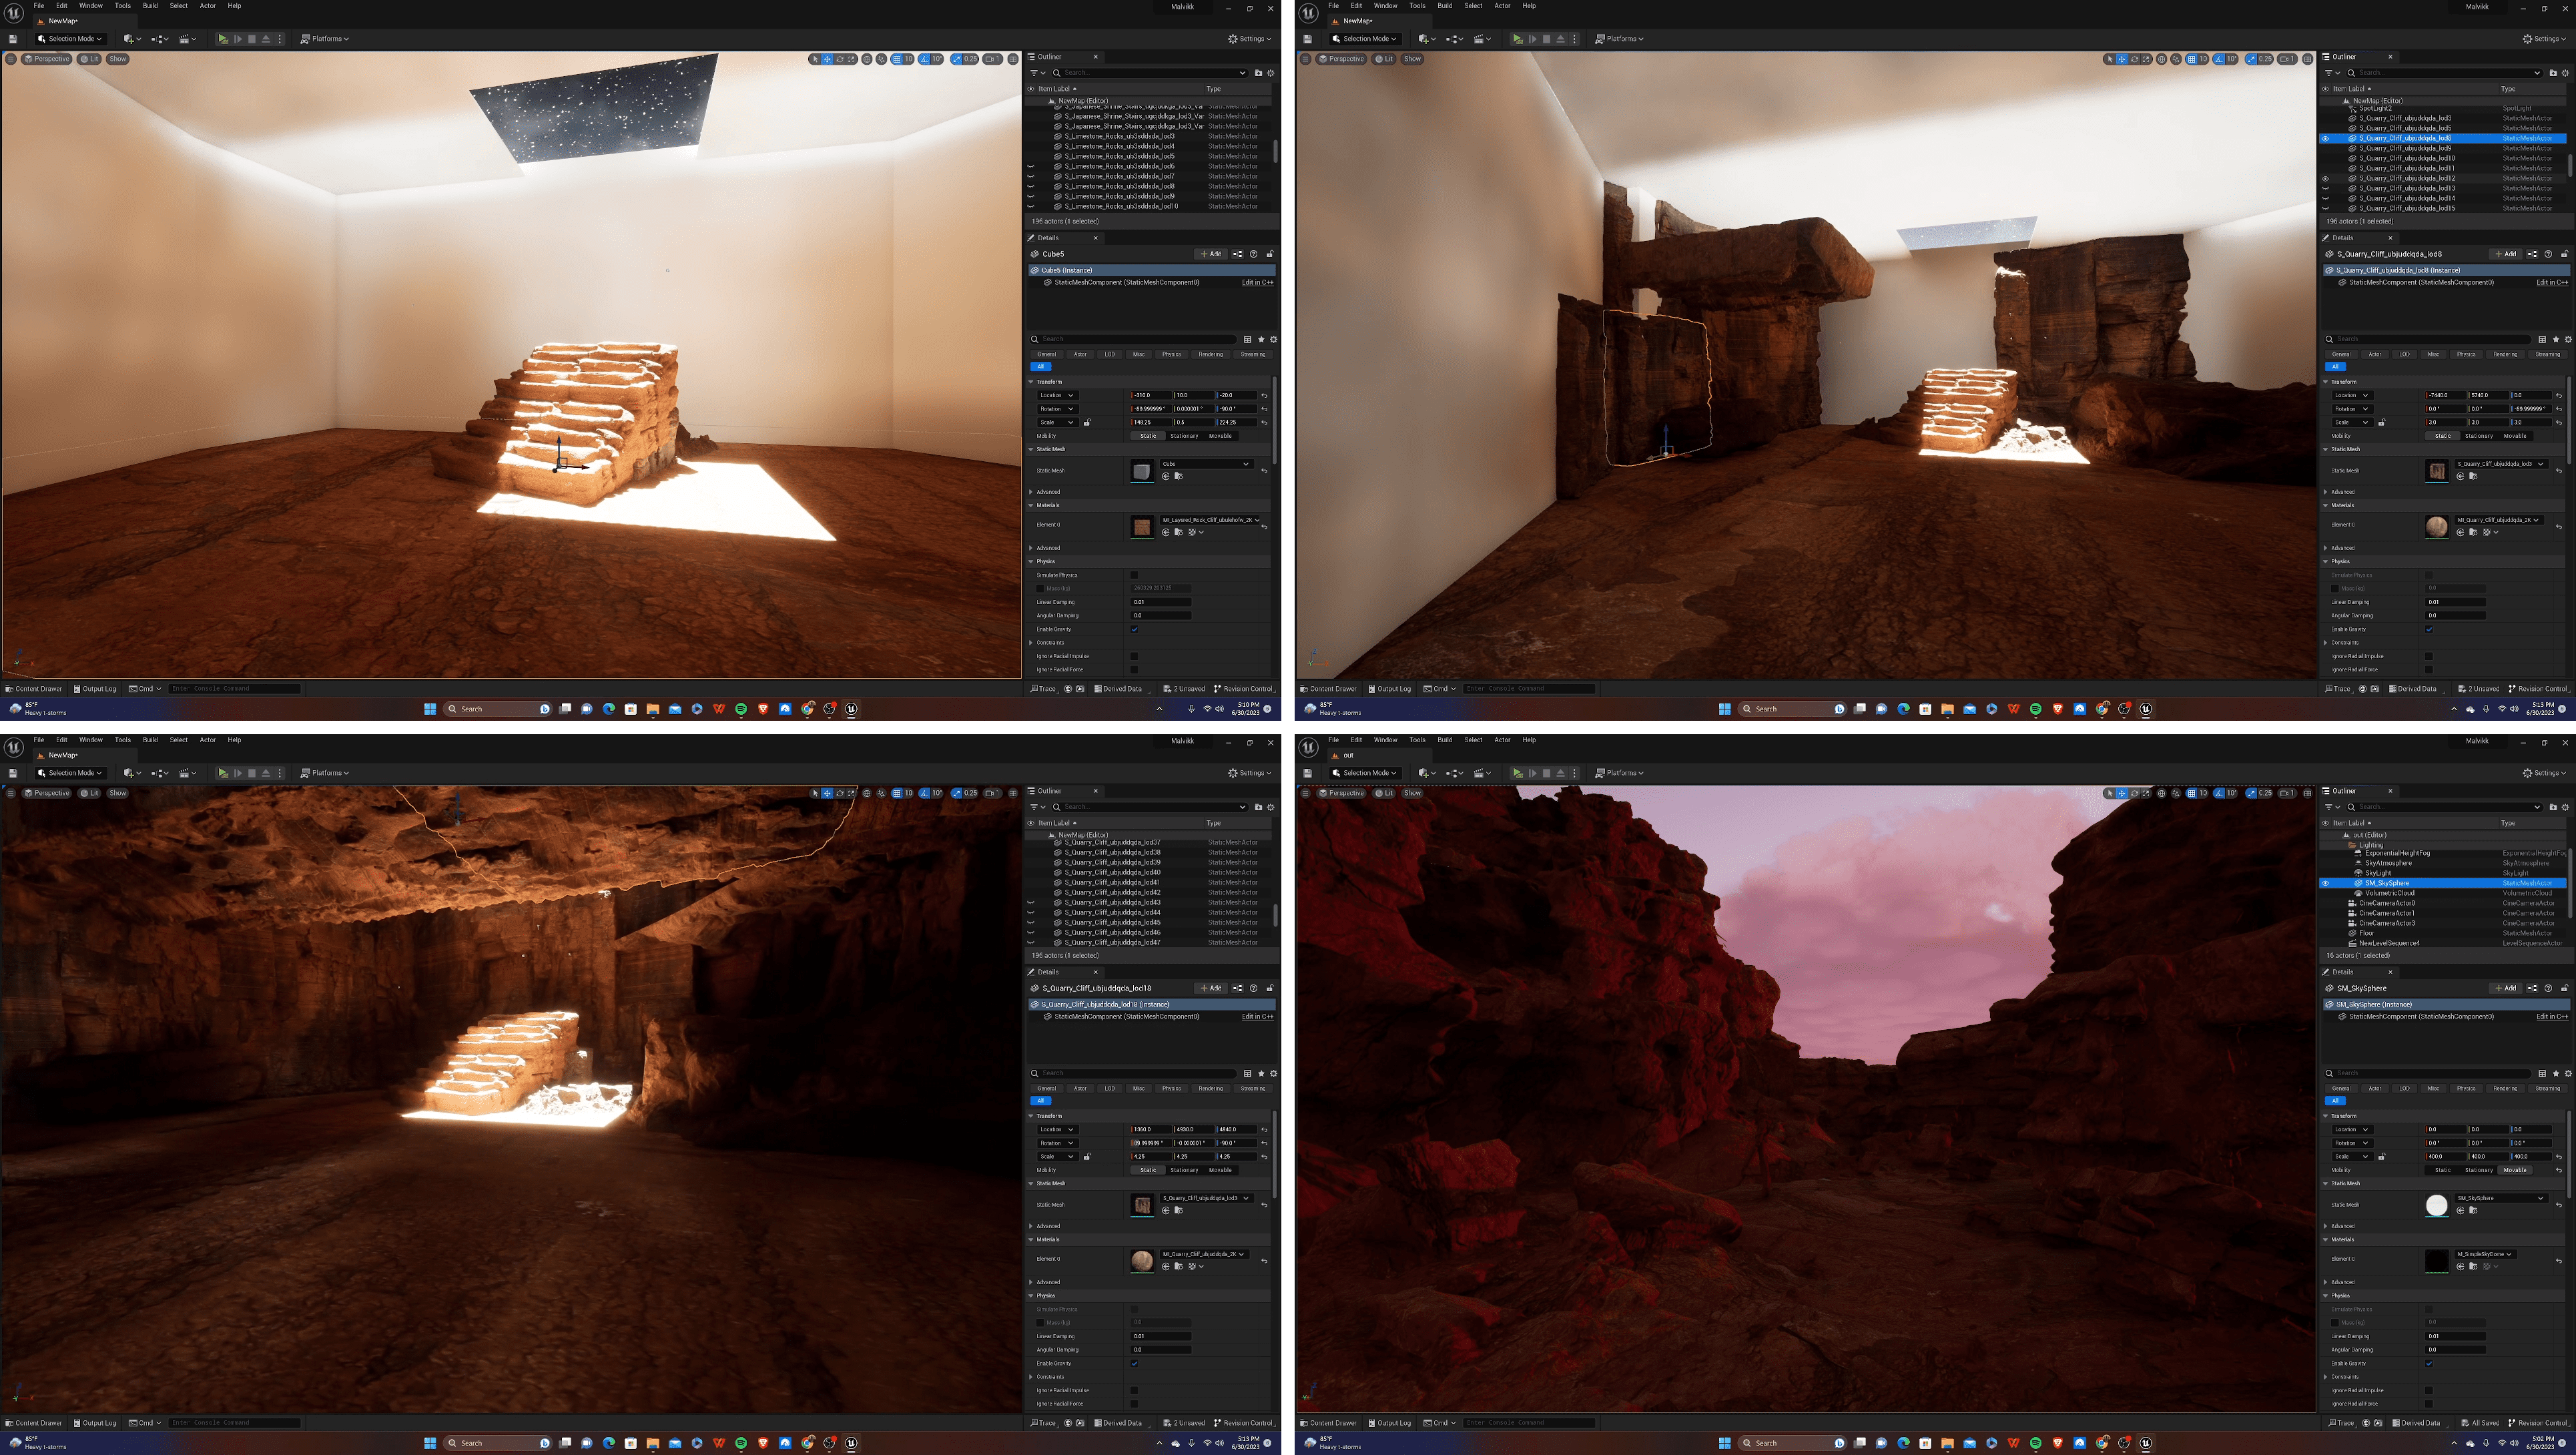2576x1455 pixels.
Task: Enable Simulate Physics checkbox for Cube5
Action: (x=1134, y=575)
